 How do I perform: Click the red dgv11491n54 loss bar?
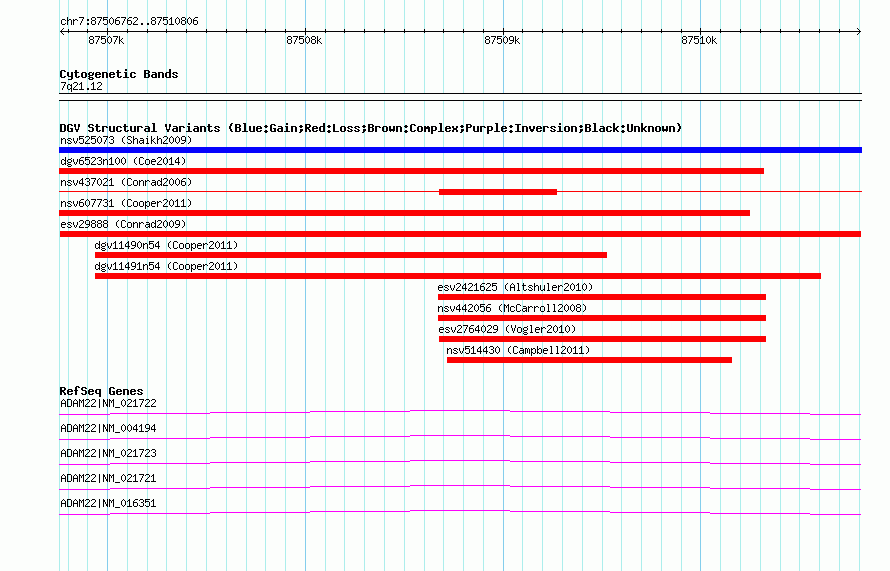[458, 276]
